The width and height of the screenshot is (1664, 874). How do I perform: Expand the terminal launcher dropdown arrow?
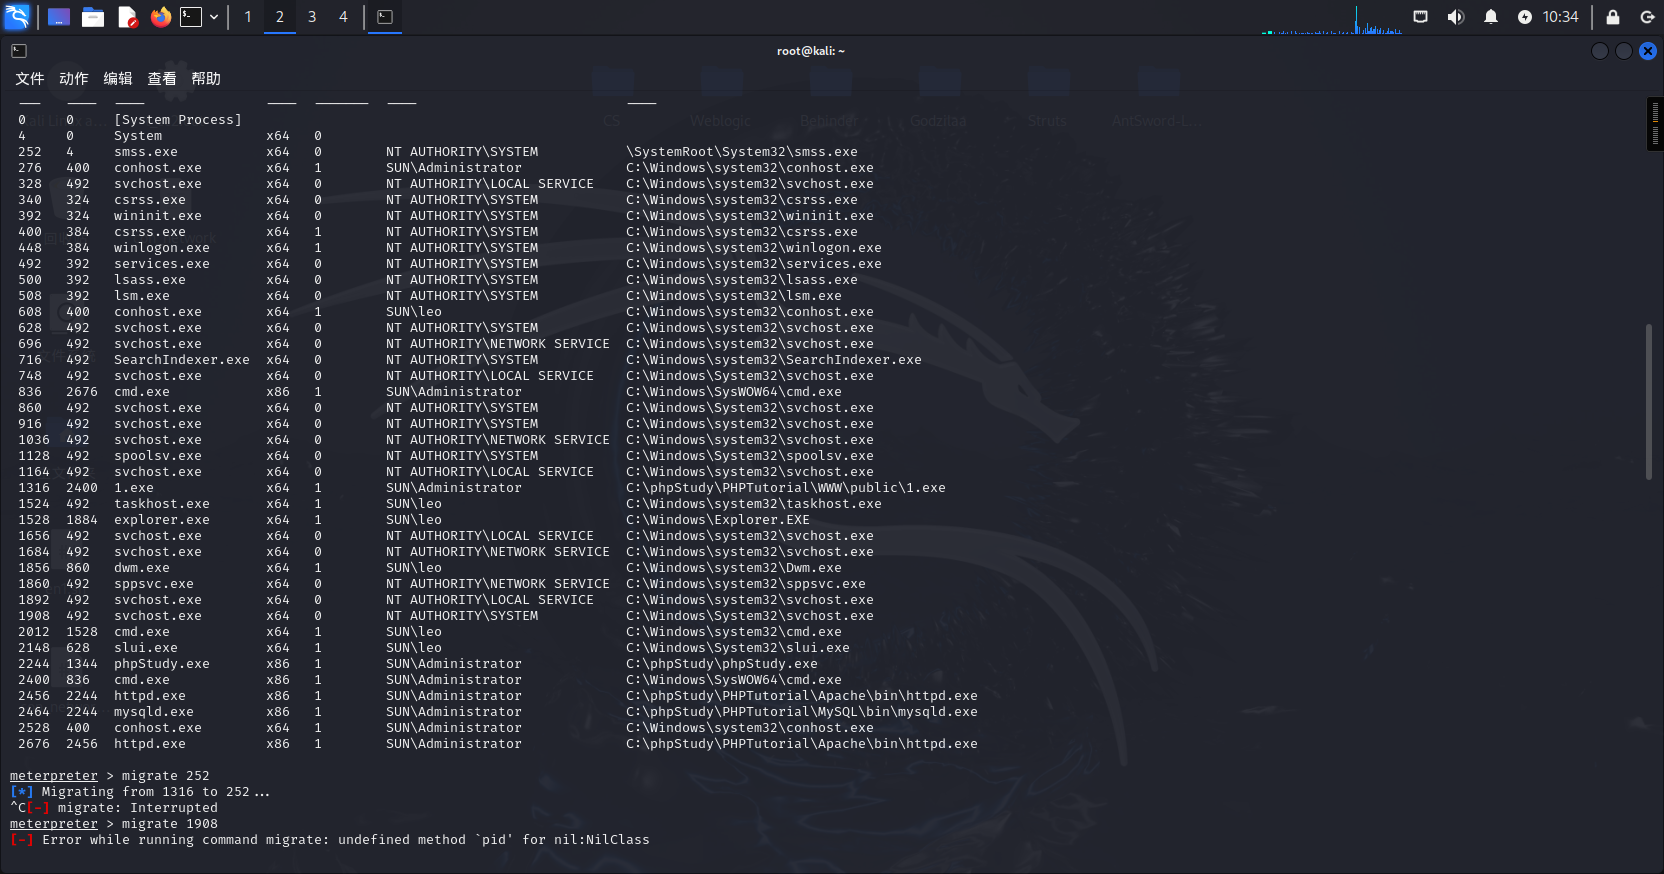[x=214, y=17]
